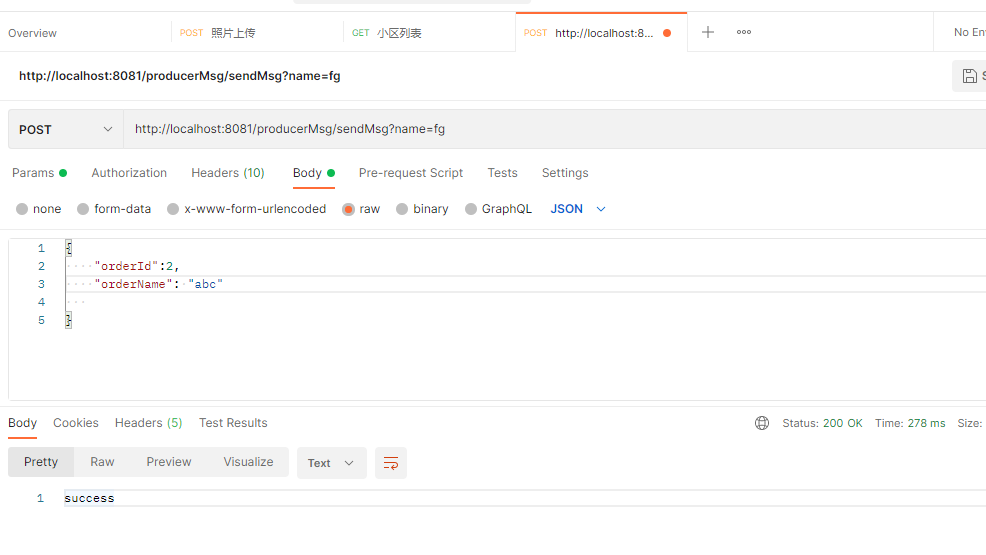Click the request URL input field
This screenshot has height=555, width=986.
pos(555,129)
